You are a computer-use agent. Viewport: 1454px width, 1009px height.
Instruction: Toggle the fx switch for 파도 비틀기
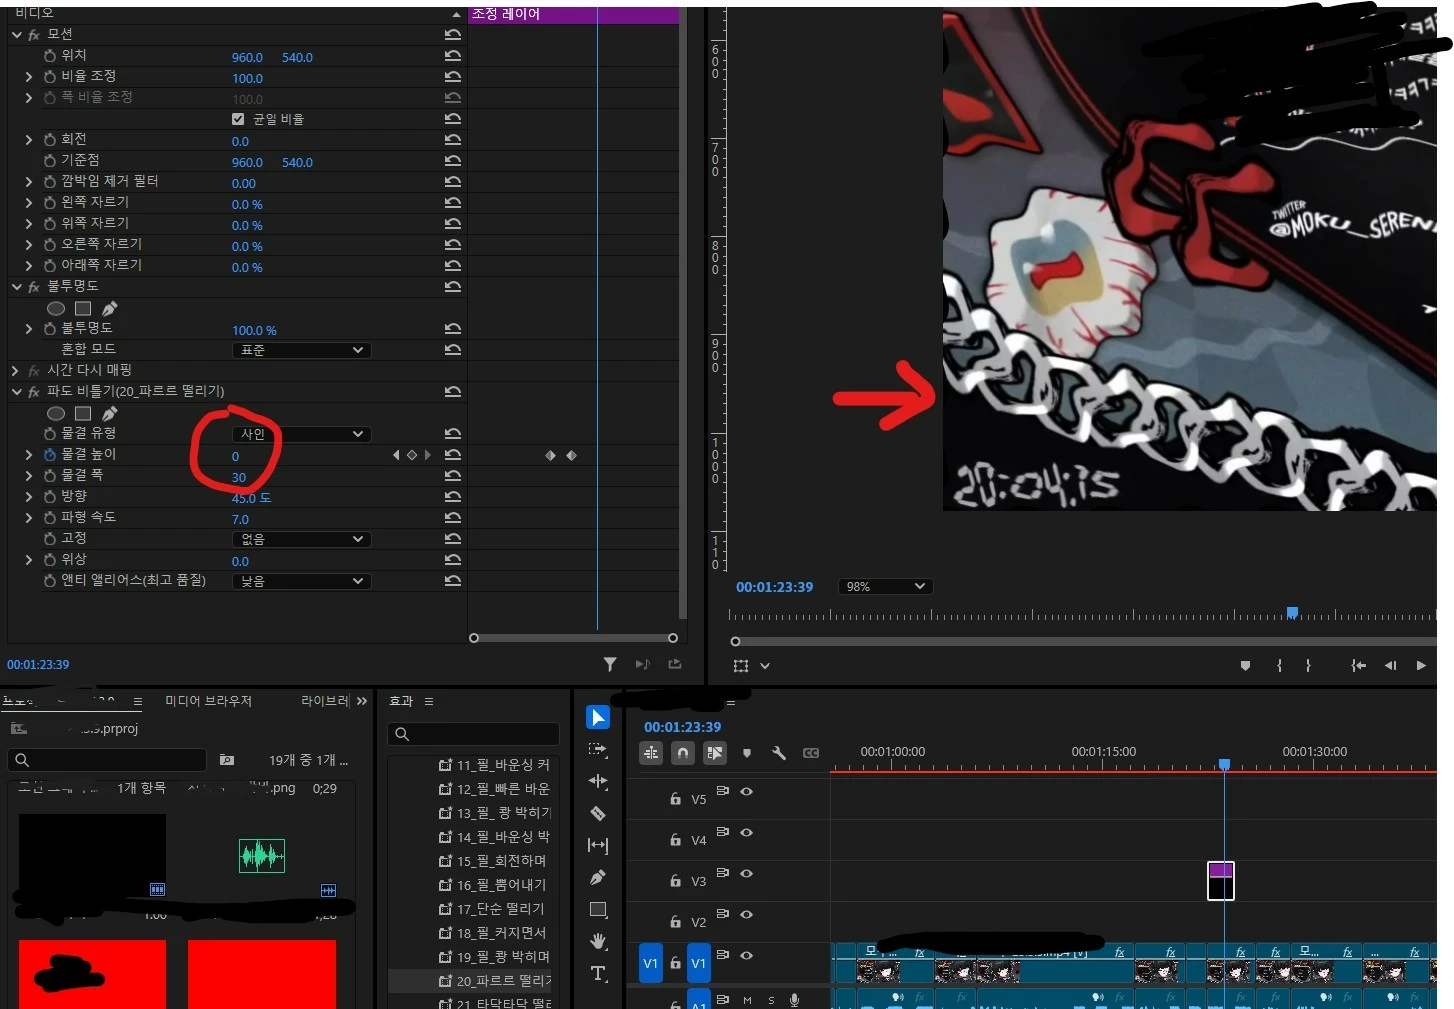pyautogui.click(x=34, y=392)
